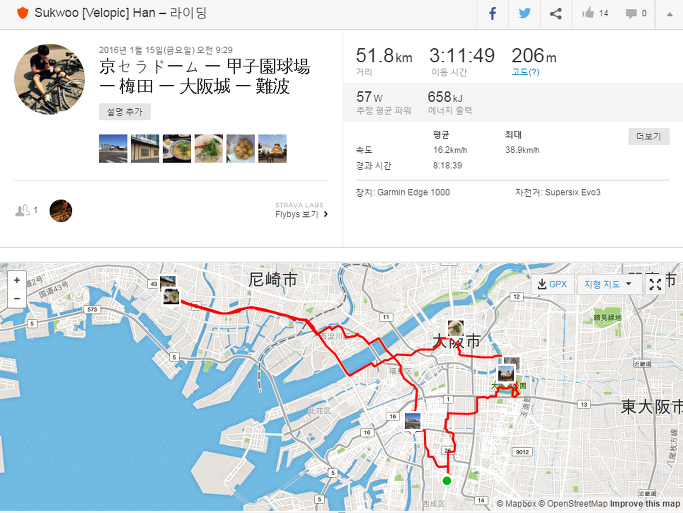Download the GPX file
The height and width of the screenshot is (513, 683).
552,284
